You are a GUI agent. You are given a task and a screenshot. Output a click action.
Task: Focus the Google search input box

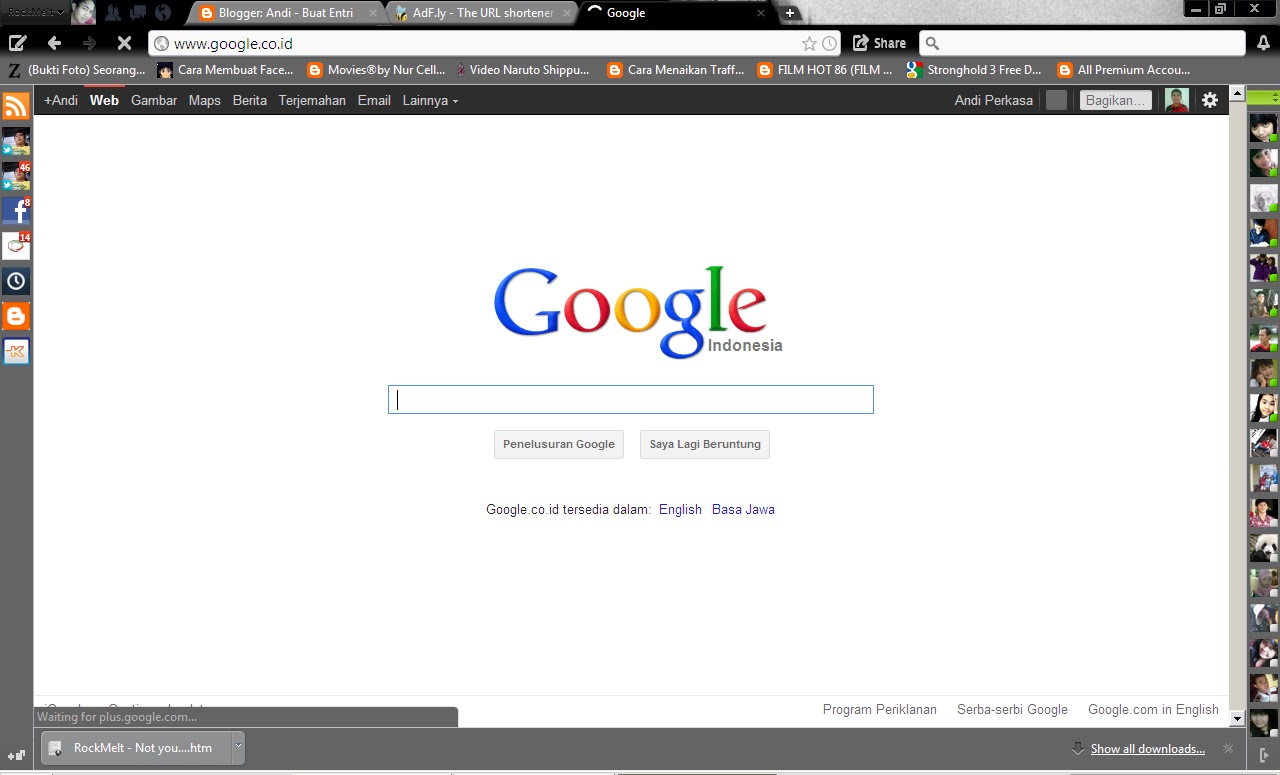point(631,399)
